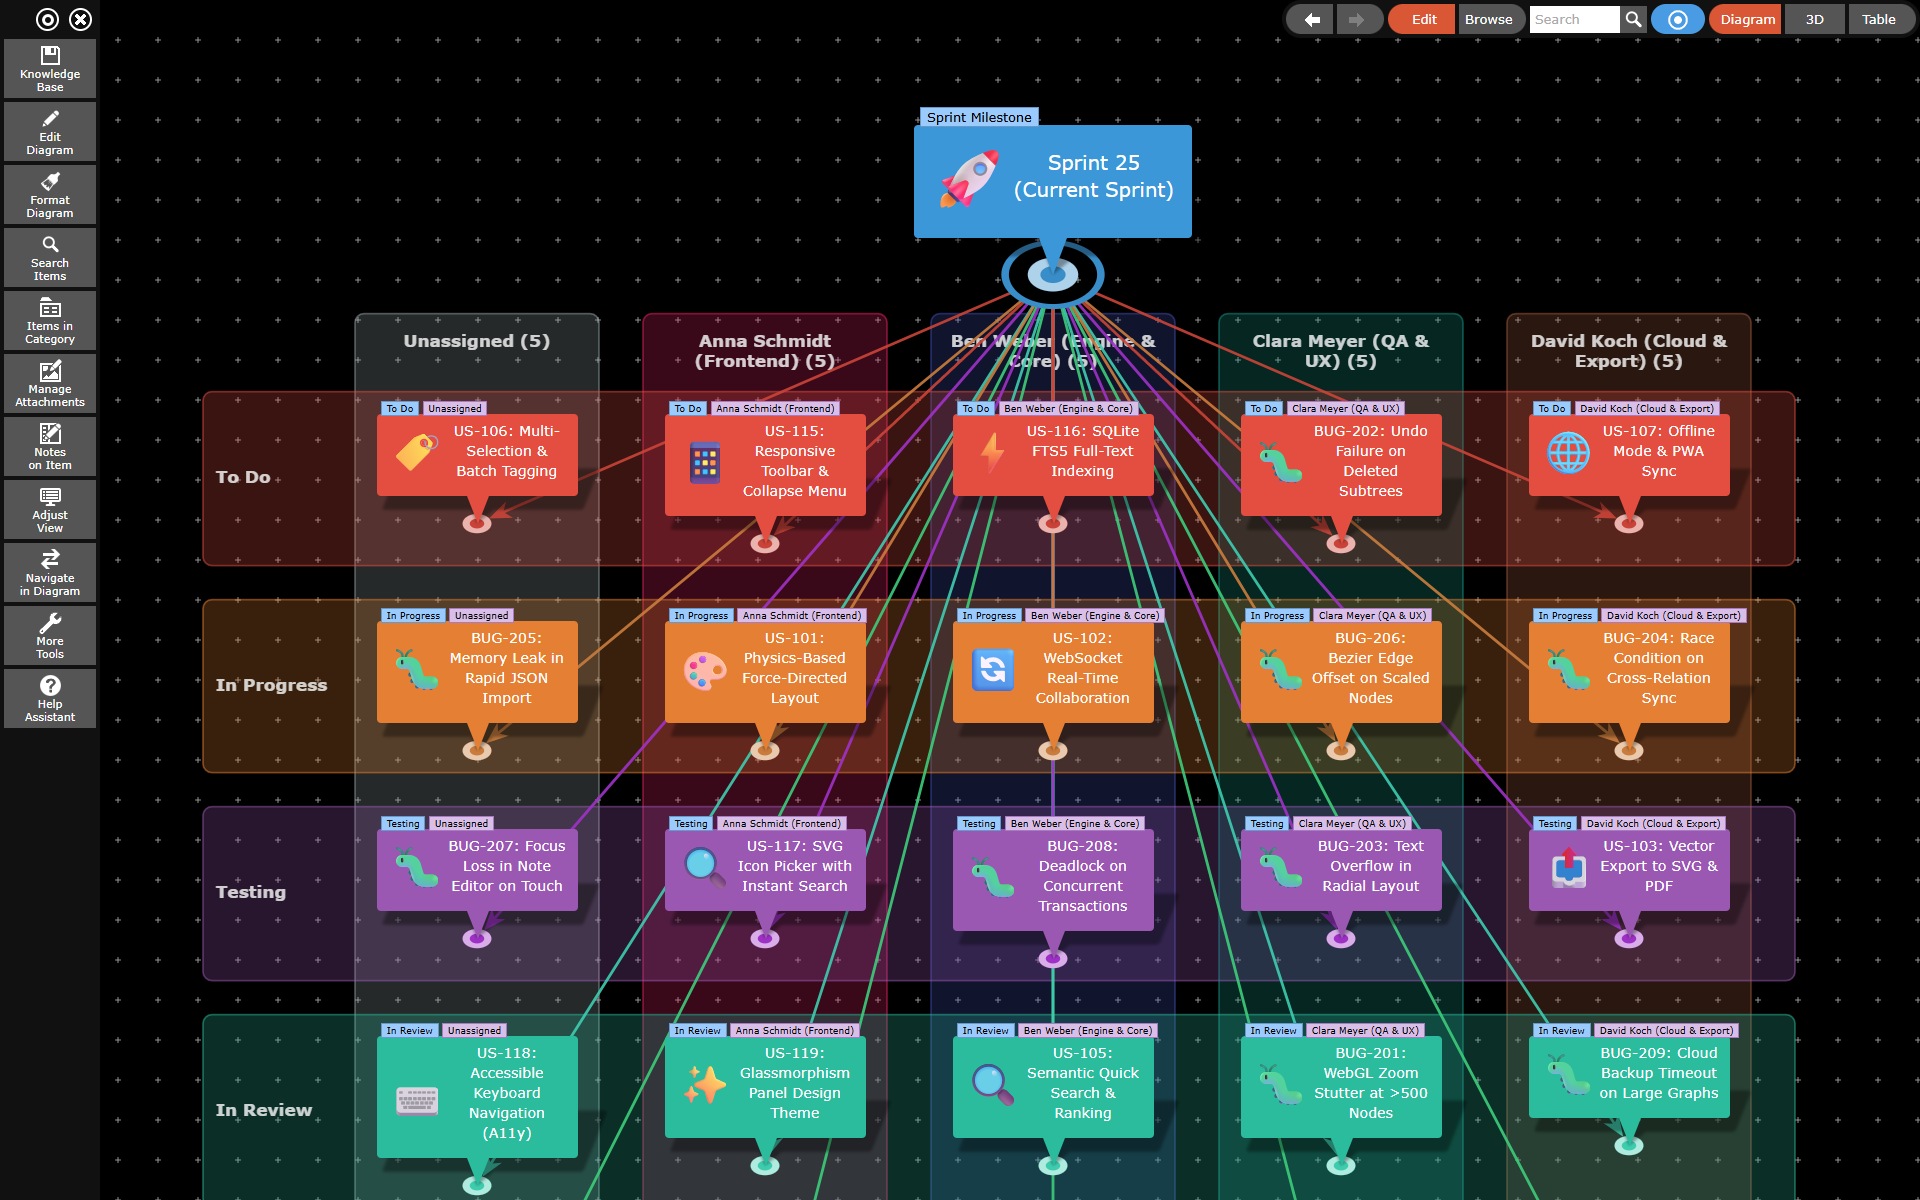1920x1200 pixels.
Task: Click the rocket icon on Sprint 25
Action: (969, 179)
